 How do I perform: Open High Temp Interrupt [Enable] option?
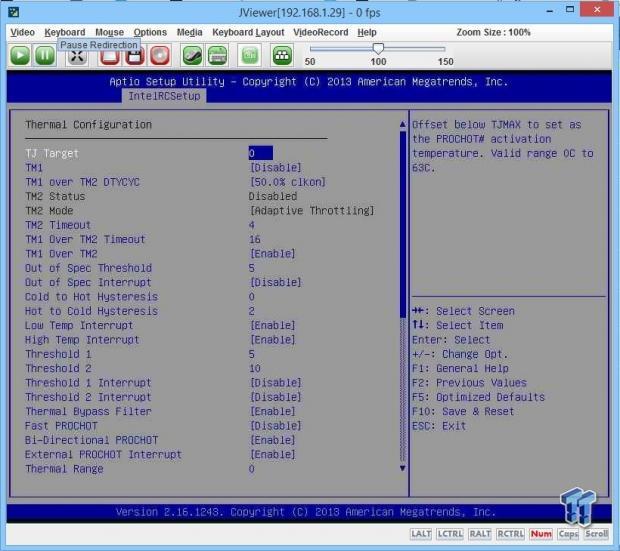(272, 340)
